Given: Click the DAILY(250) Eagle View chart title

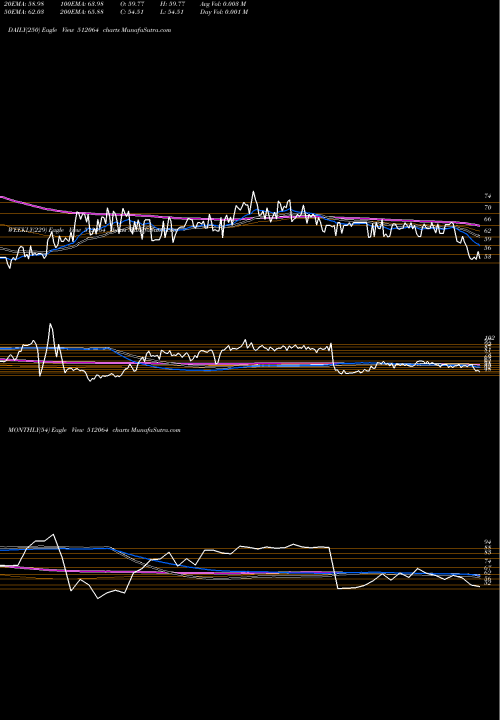Looking at the screenshot, I should 90,30.
